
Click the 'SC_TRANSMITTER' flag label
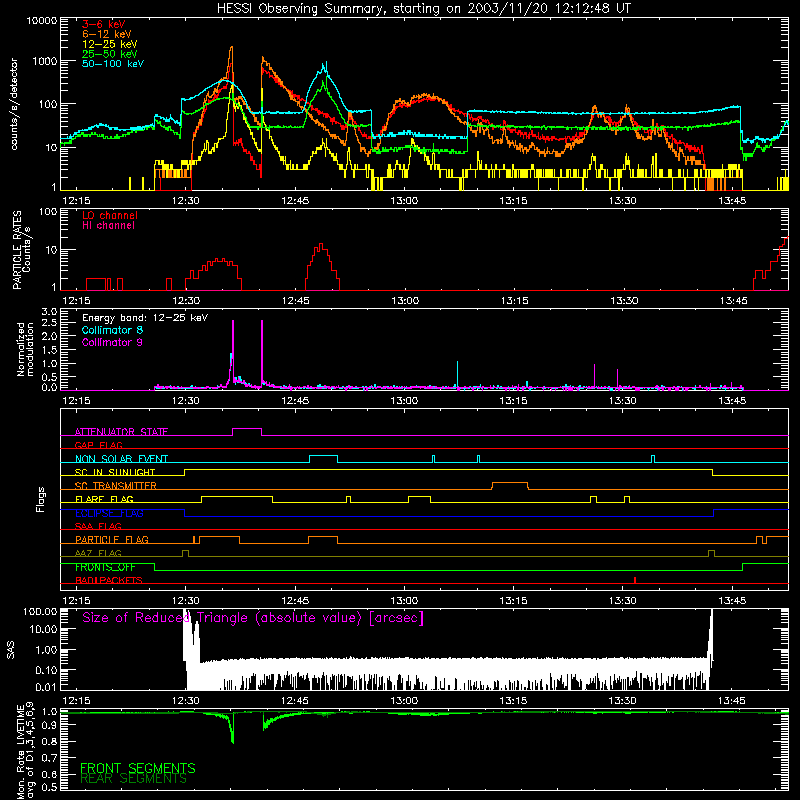tap(116, 485)
